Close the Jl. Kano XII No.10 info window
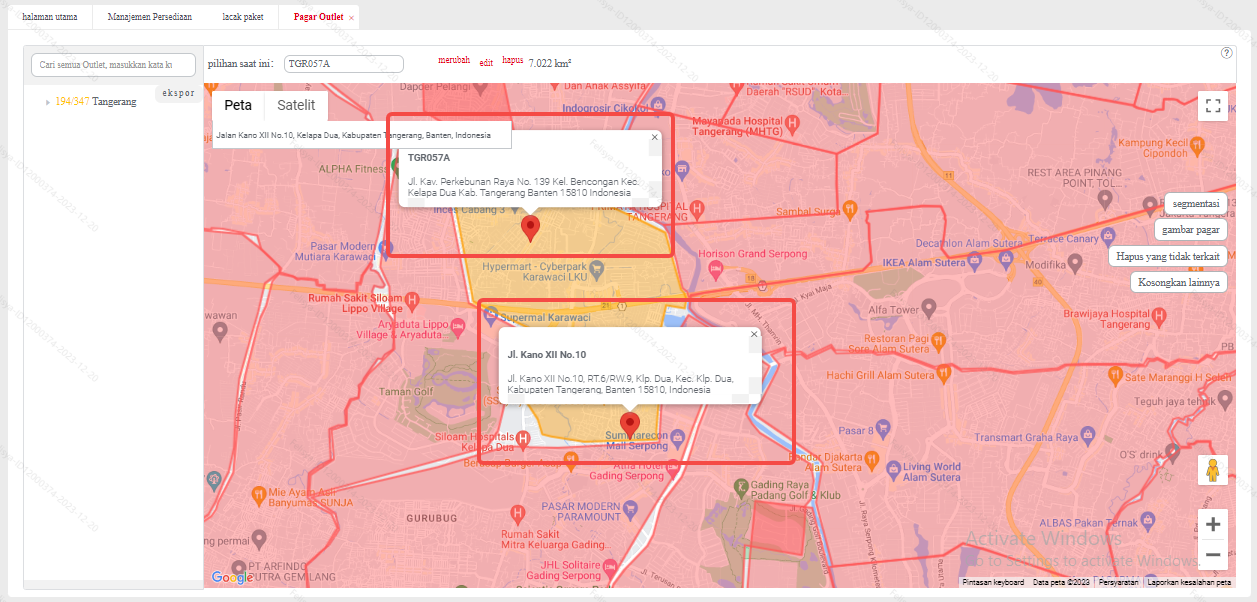 click(754, 334)
